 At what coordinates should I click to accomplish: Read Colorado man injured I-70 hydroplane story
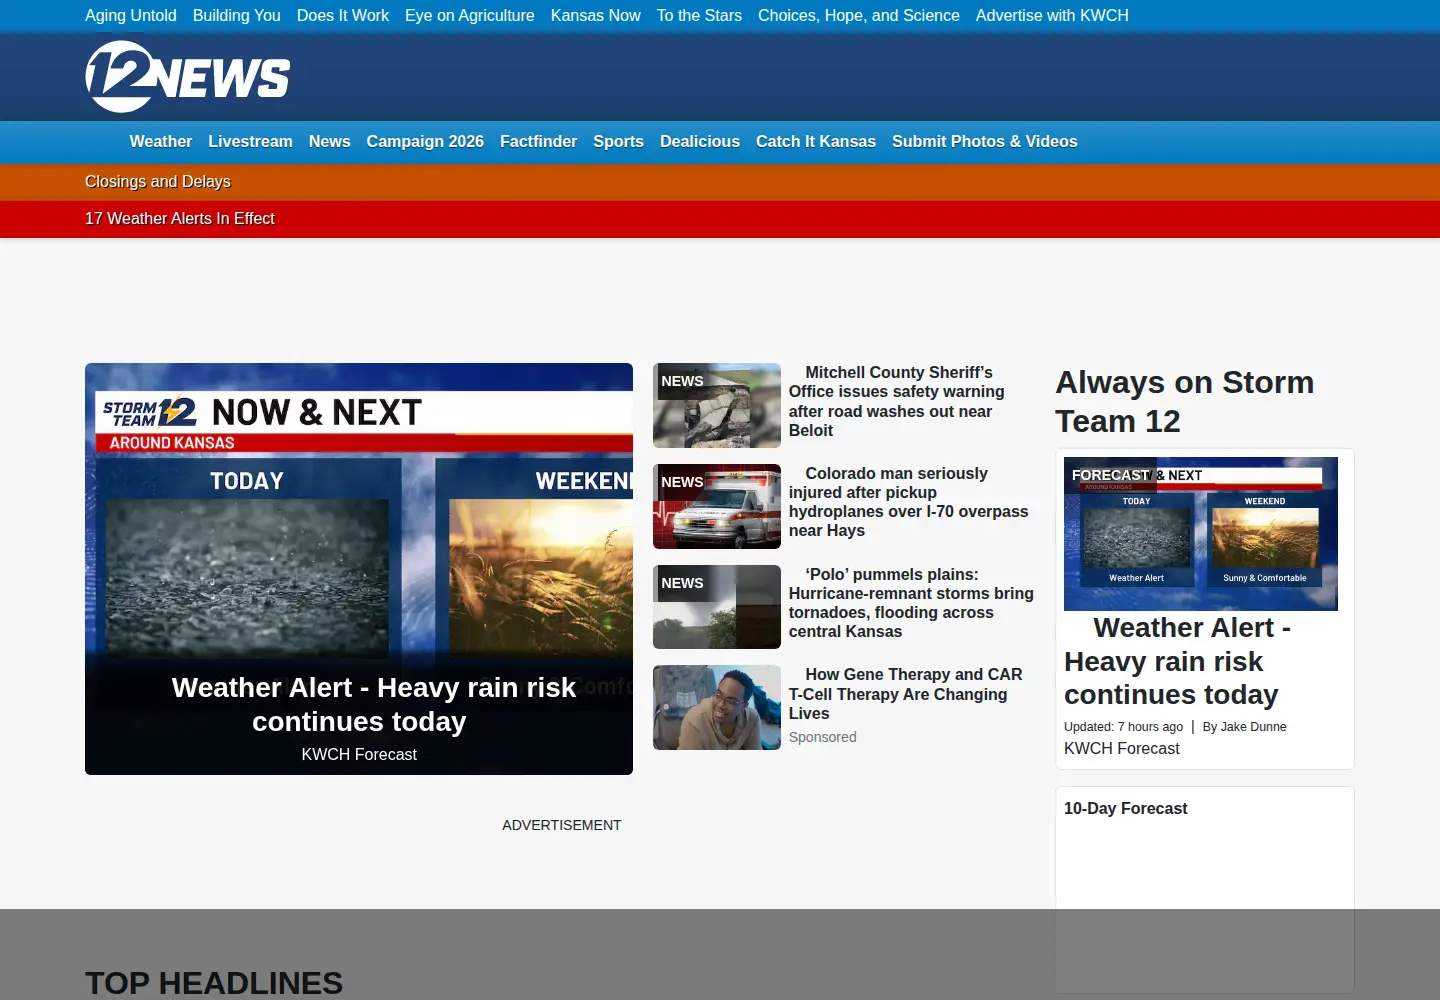[x=908, y=503]
